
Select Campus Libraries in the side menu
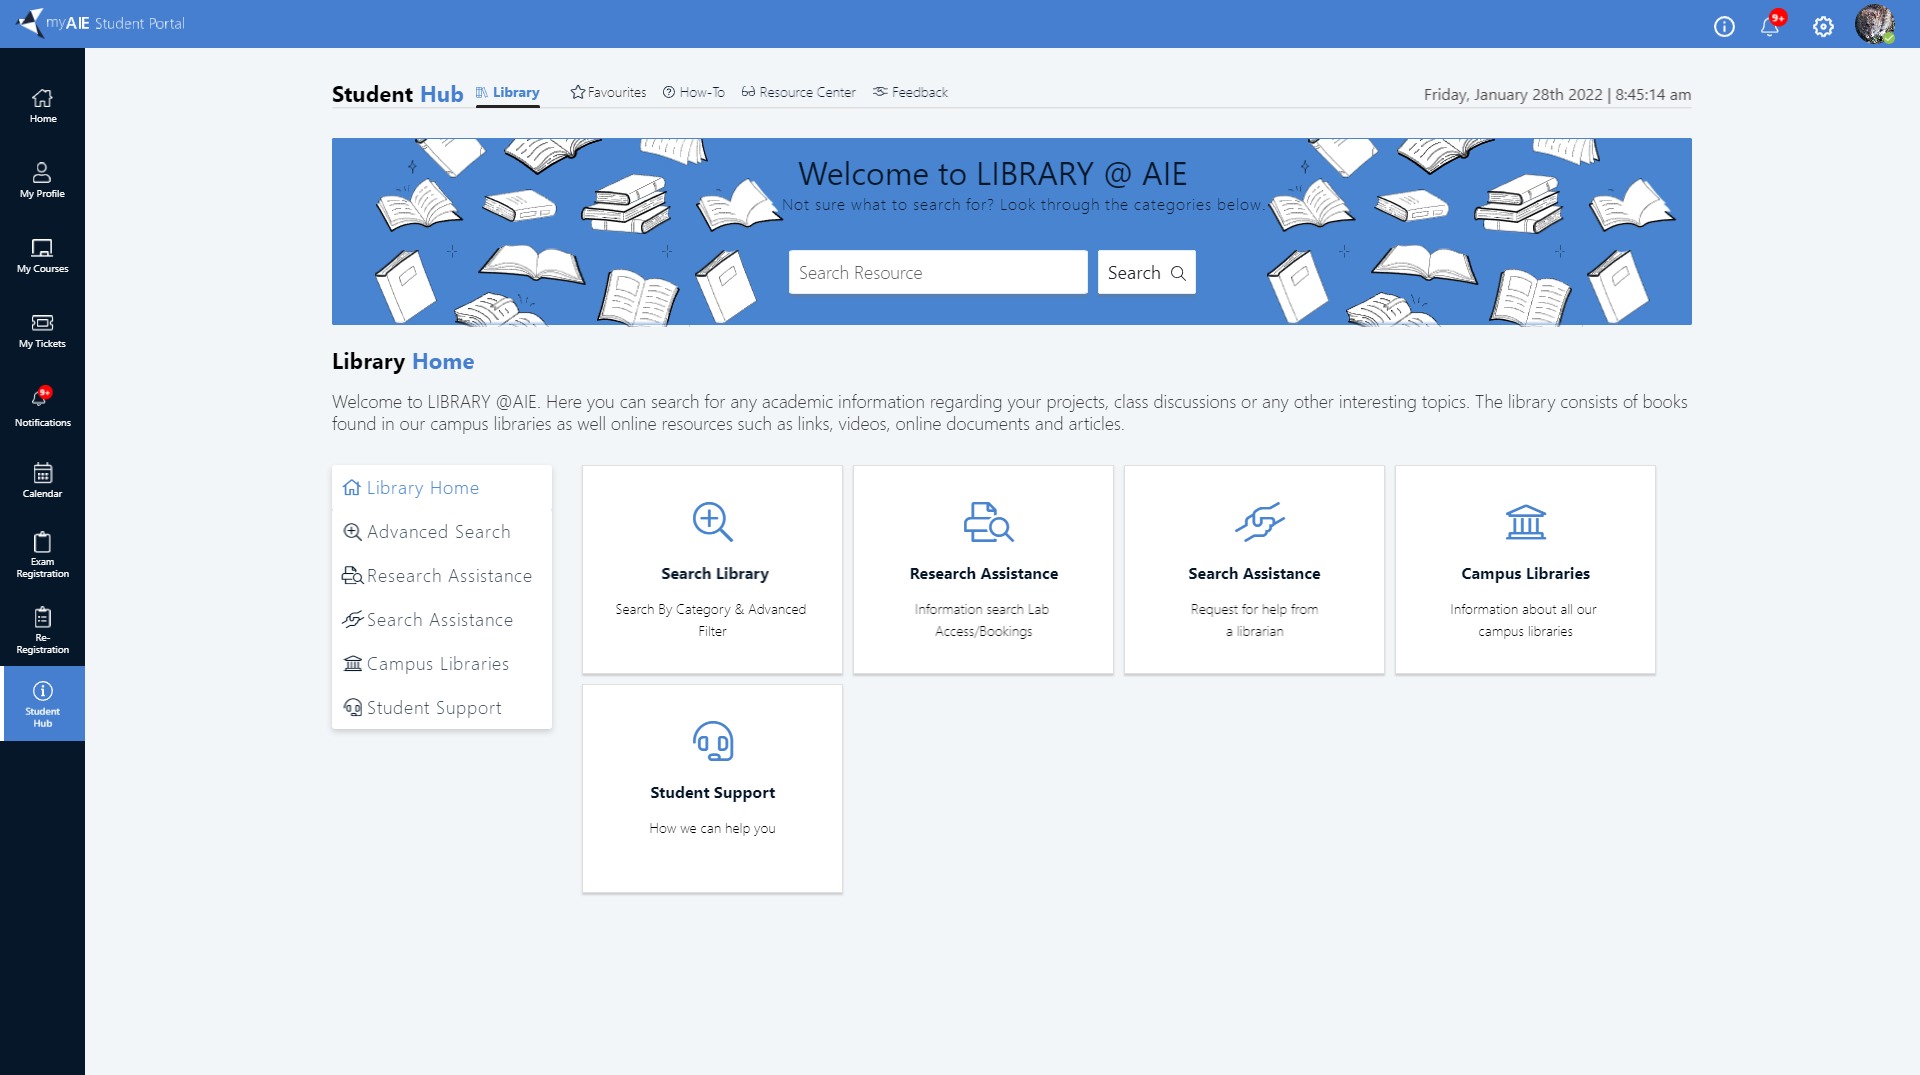(442, 664)
